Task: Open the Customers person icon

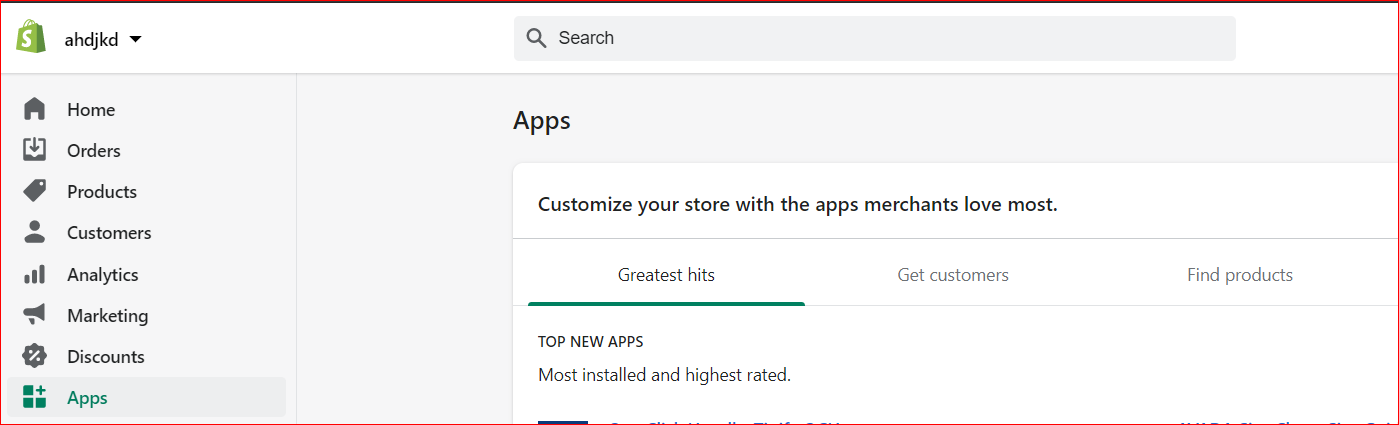Action: 35,232
